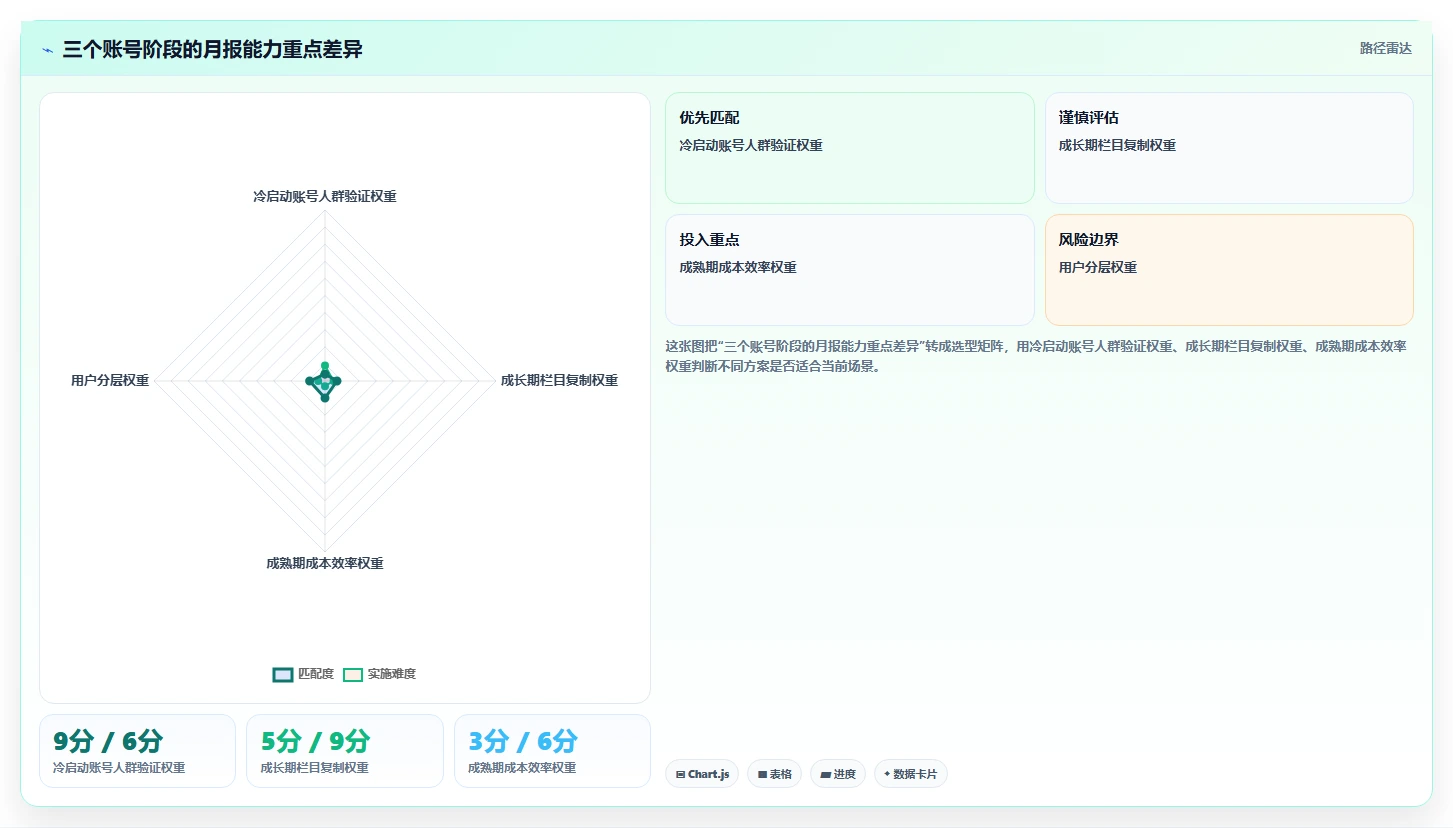Select the 优先匹配 card
This screenshot has width=1453, height=828.
(849, 148)
